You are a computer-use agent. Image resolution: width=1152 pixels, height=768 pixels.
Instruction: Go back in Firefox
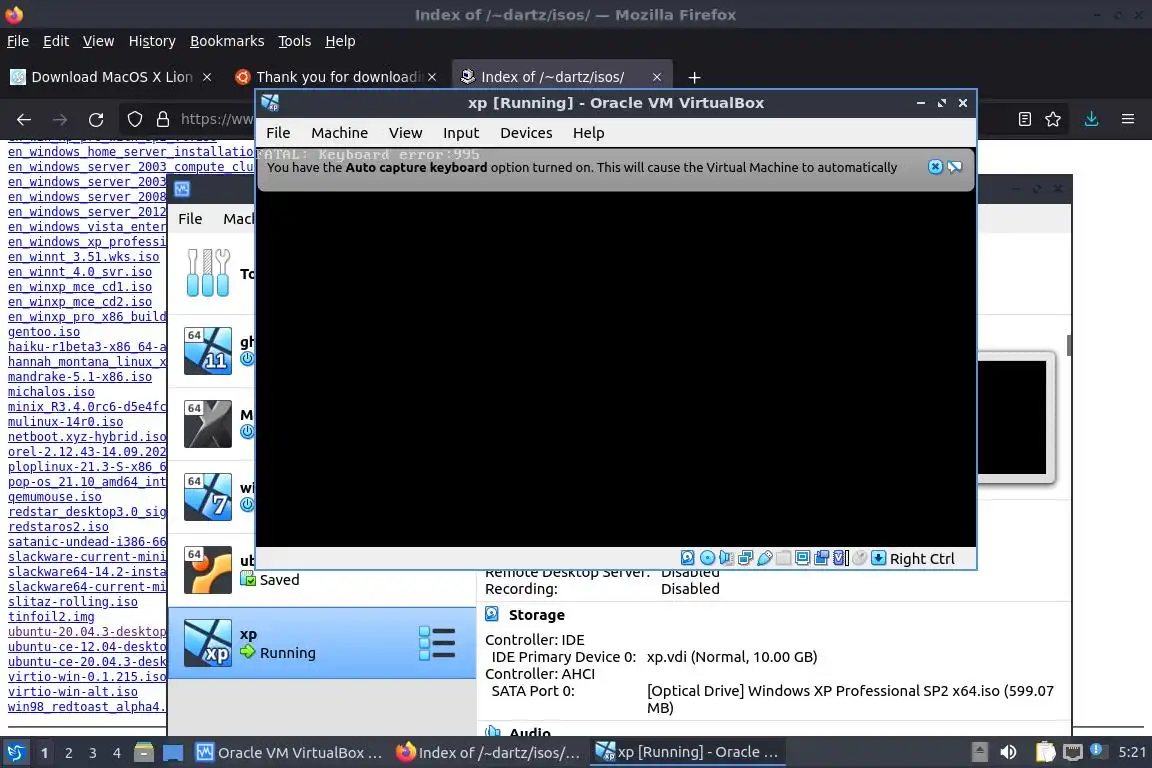[x=24, y=119]
